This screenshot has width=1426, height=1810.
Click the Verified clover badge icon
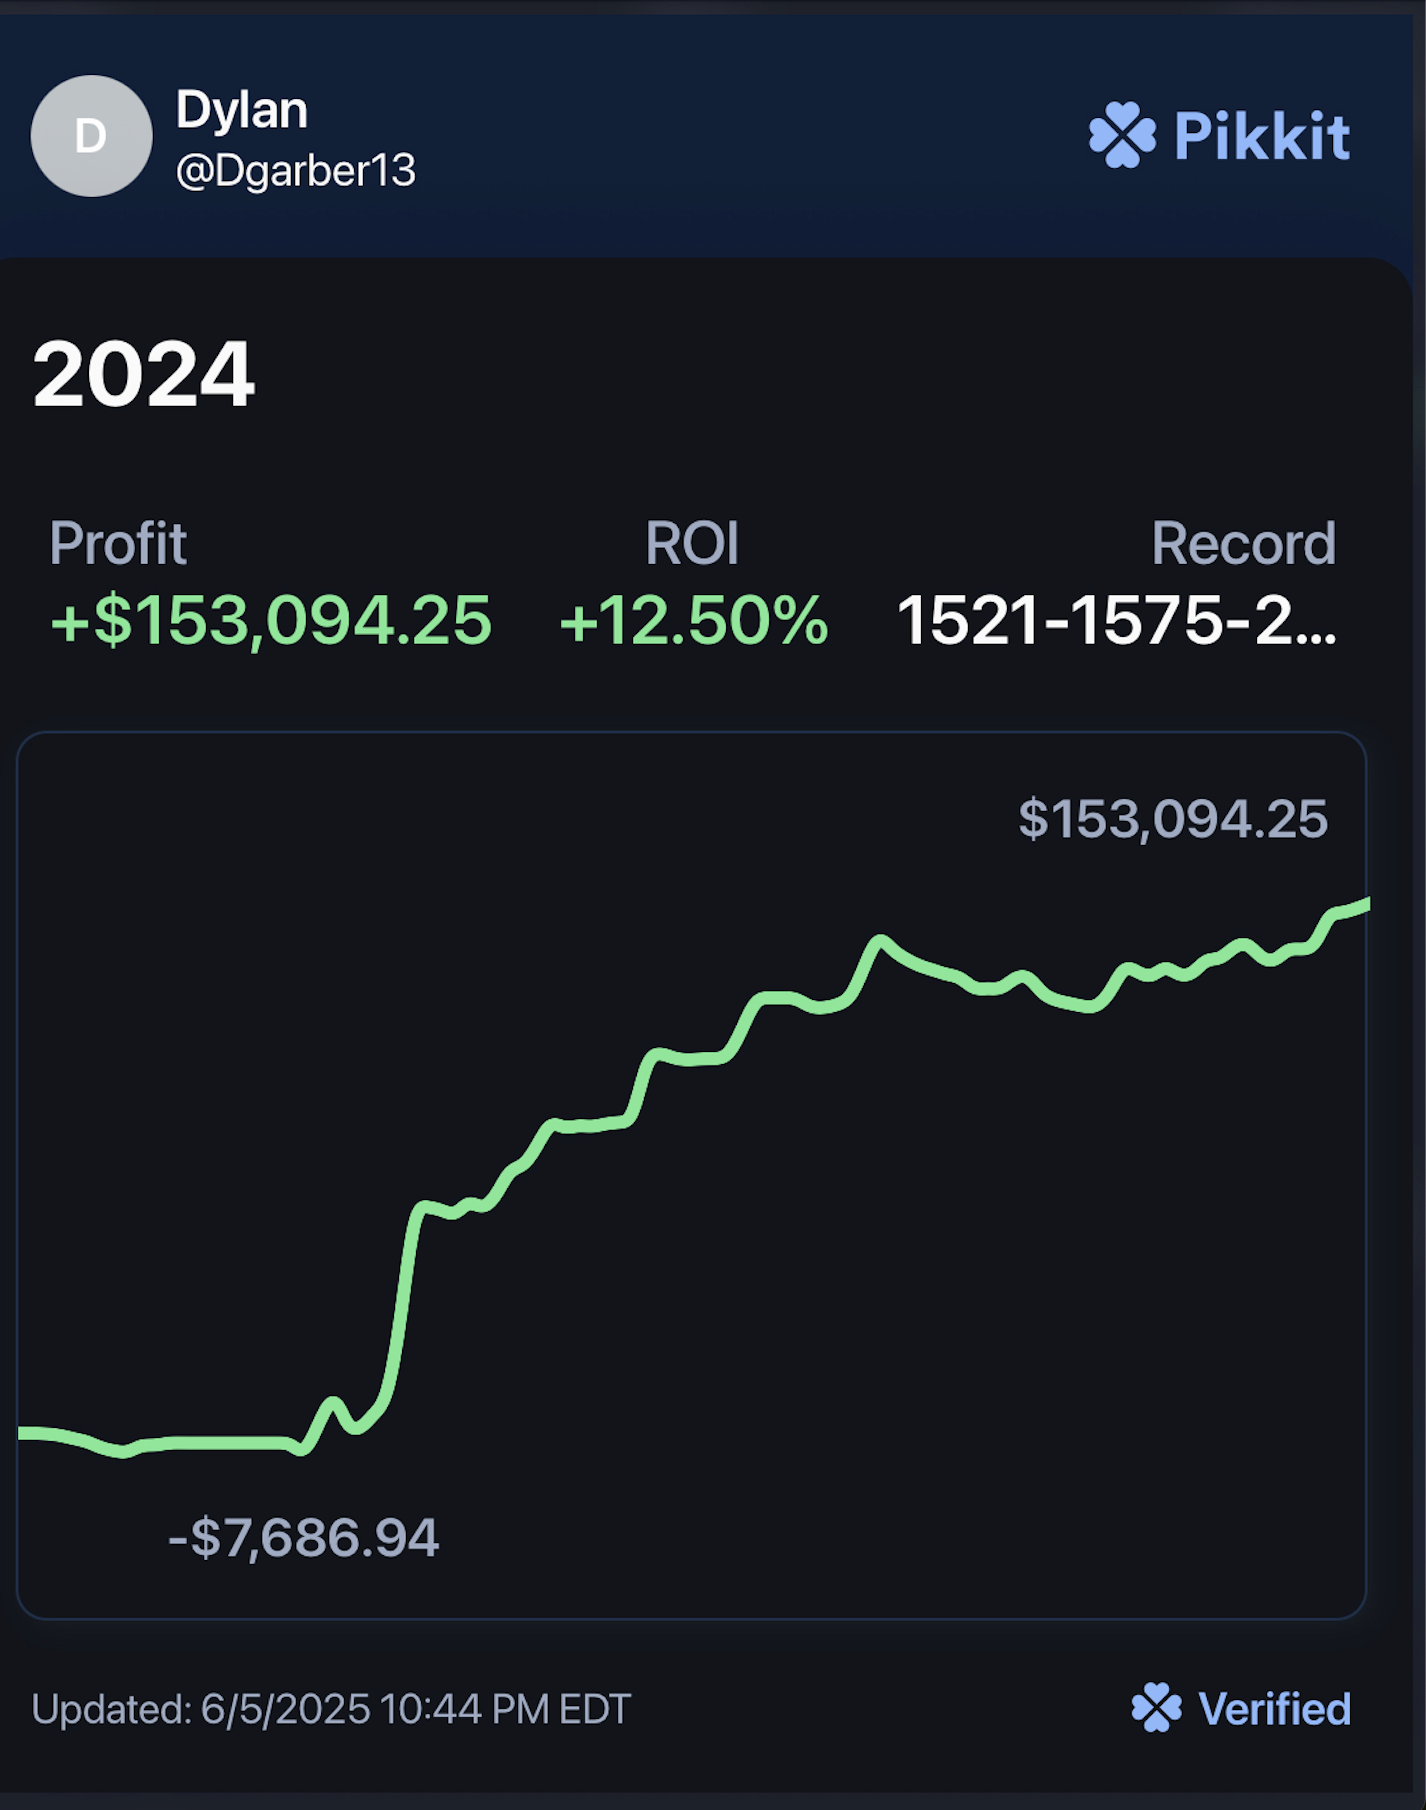click(x=1156, y=1707)
